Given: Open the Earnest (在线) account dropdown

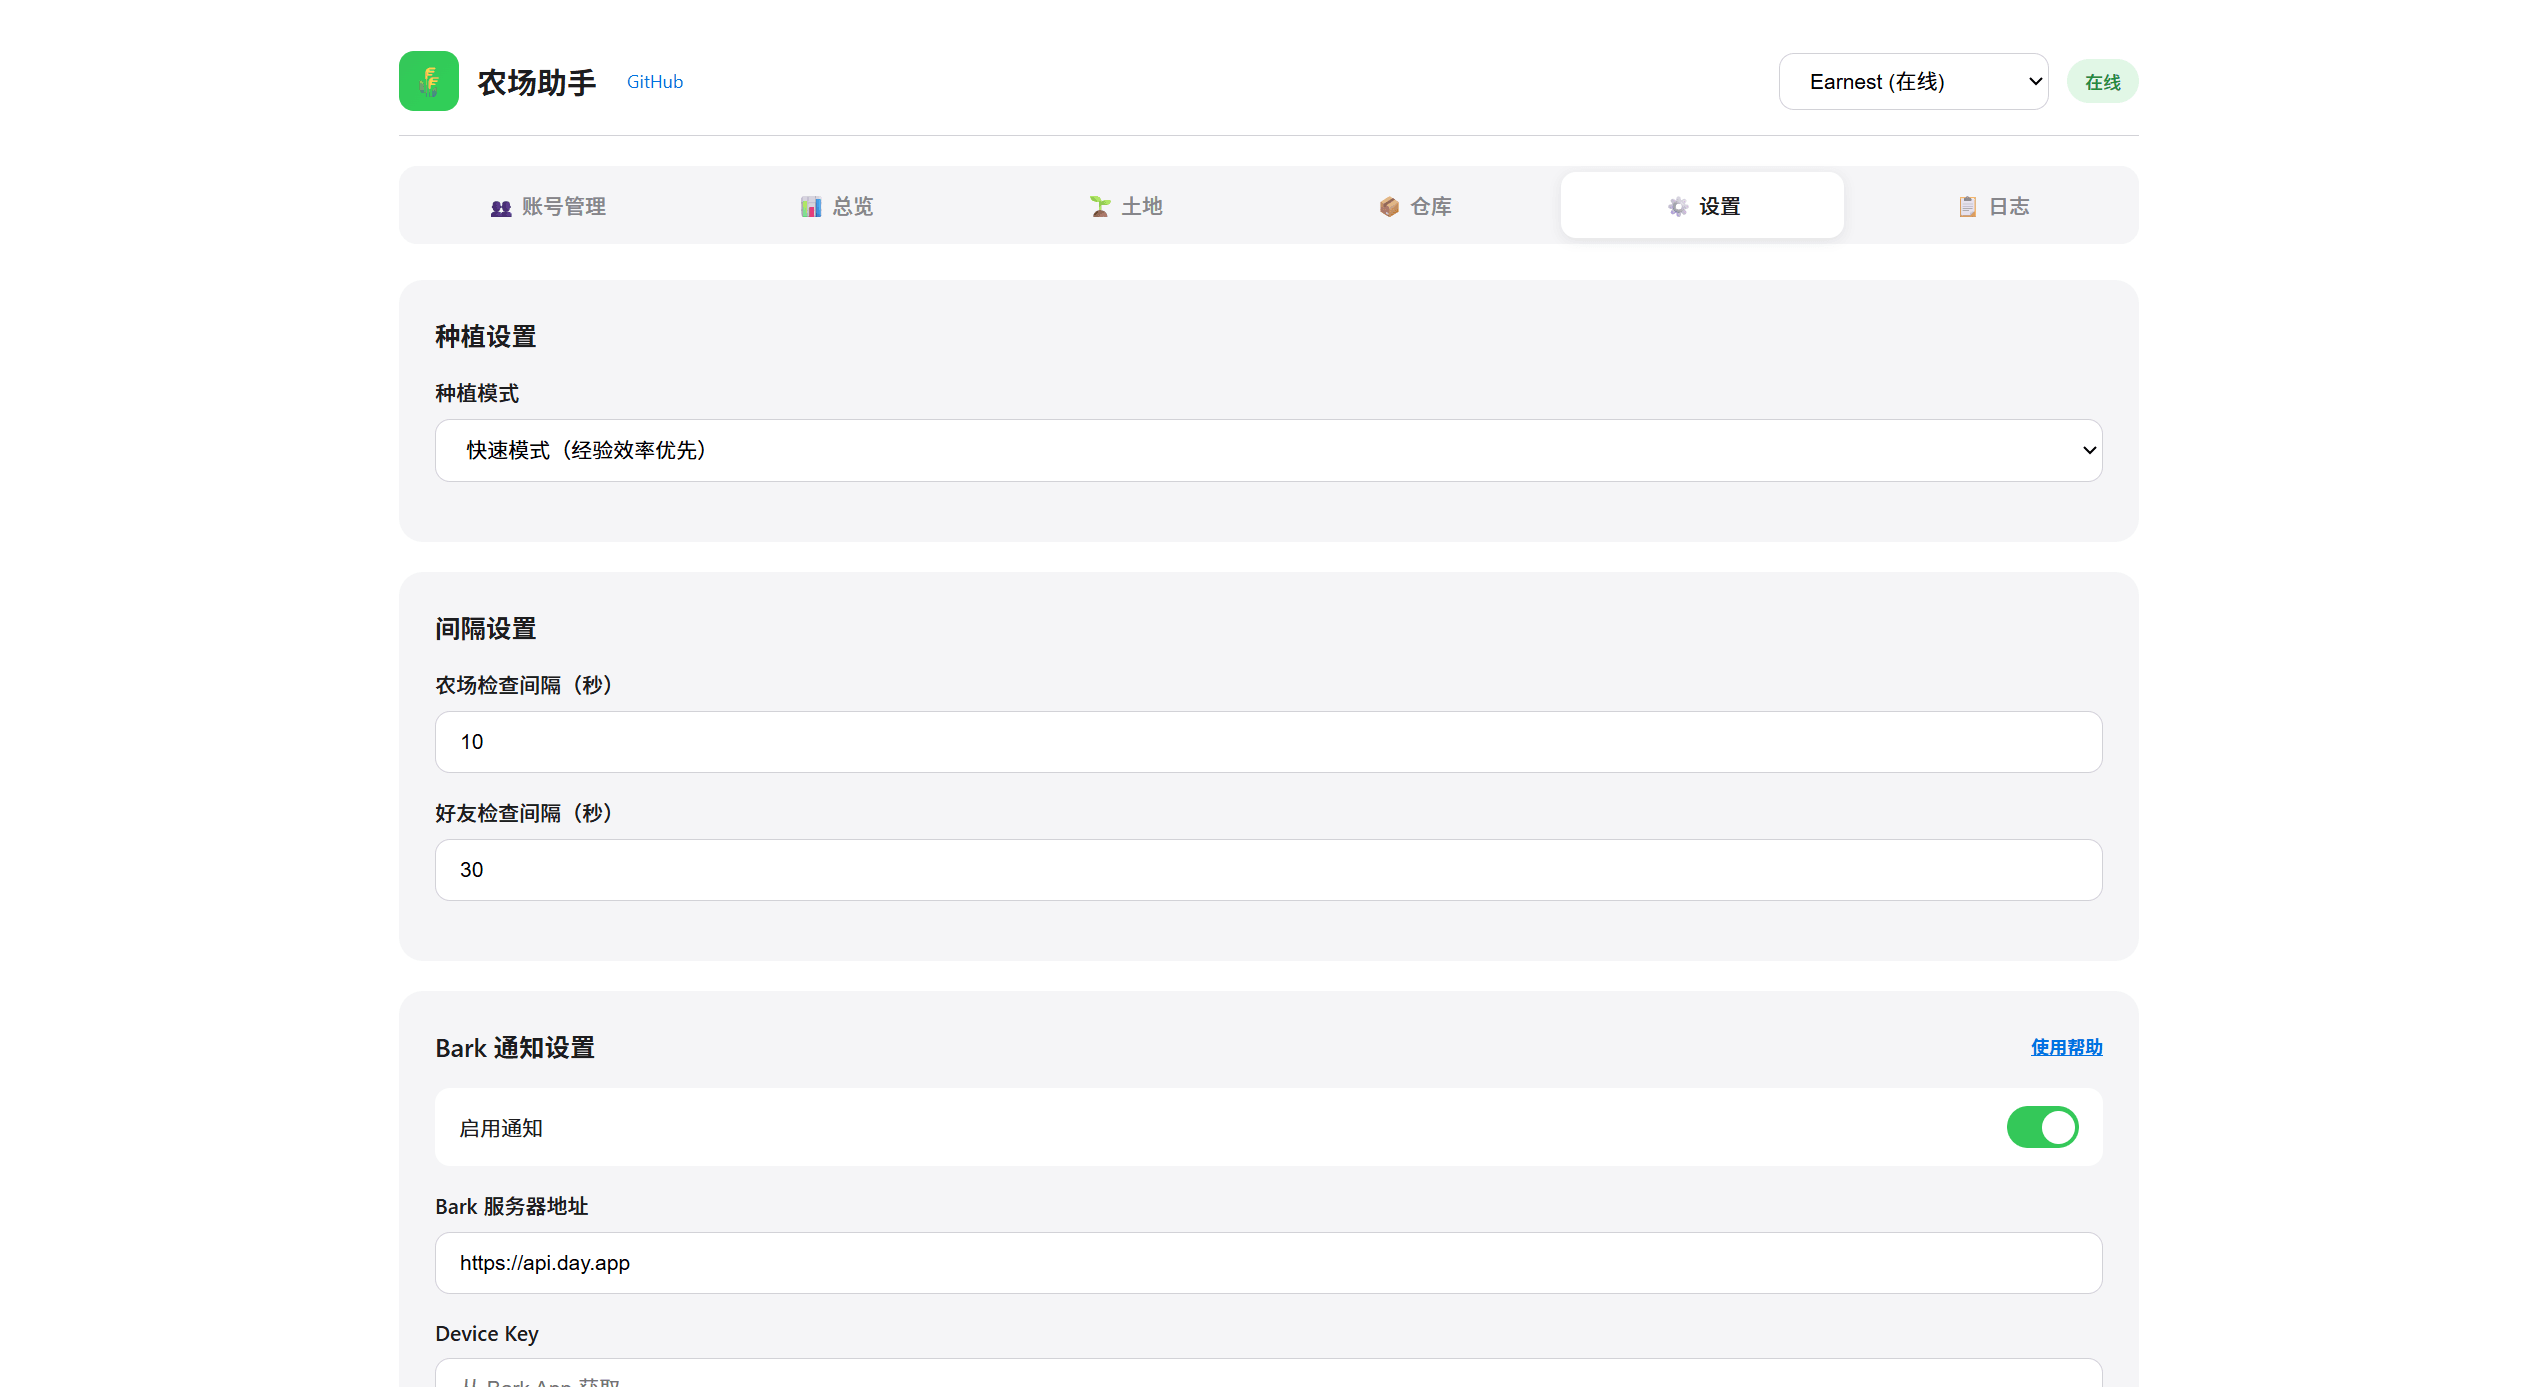Looking at the screenshot, I should pos(1912,82).
